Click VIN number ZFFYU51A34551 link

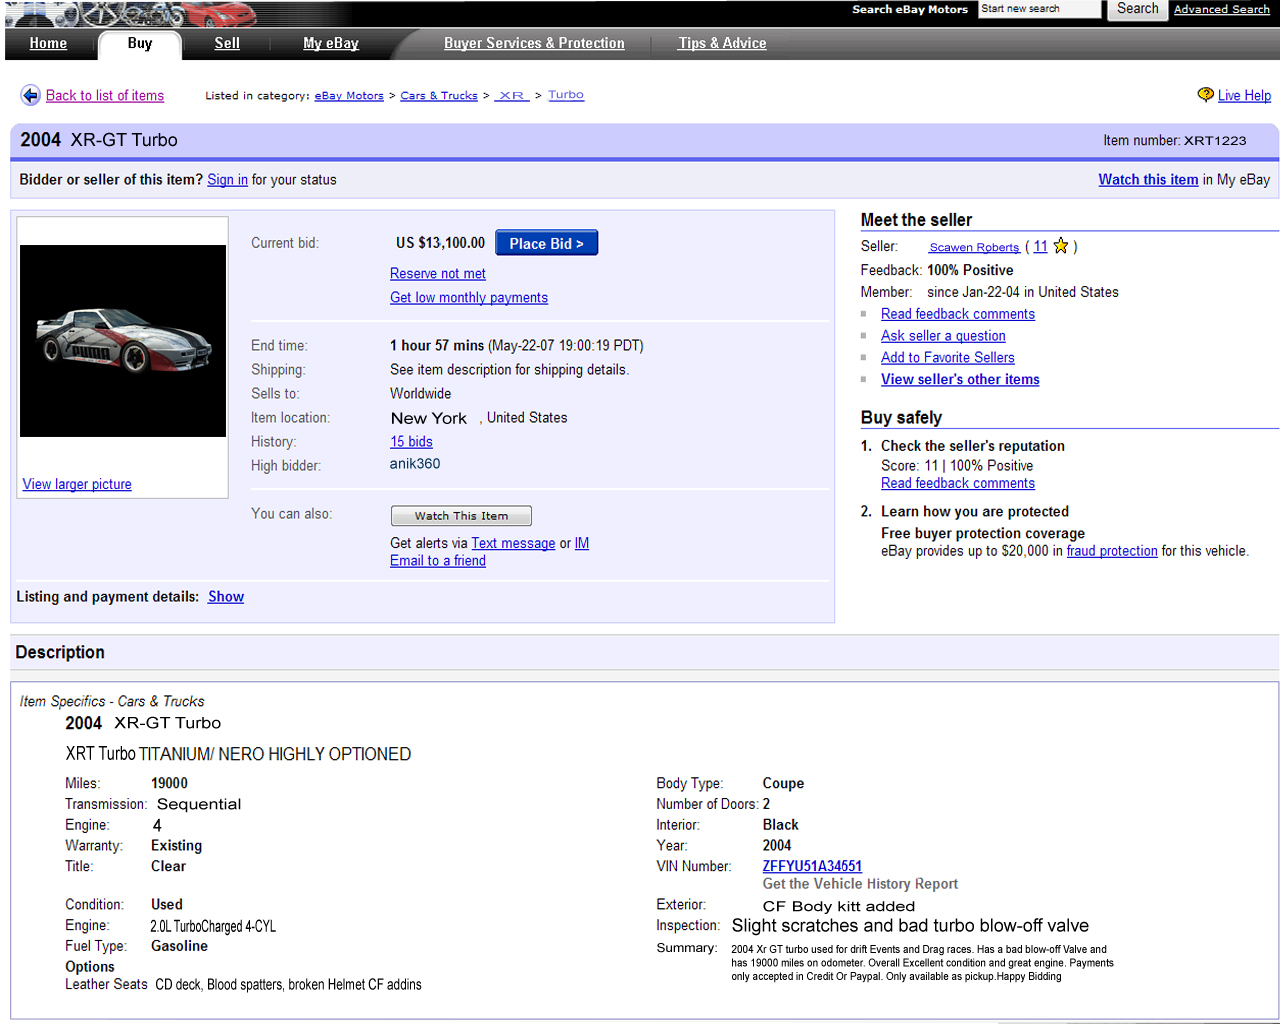tap(812, 866)
